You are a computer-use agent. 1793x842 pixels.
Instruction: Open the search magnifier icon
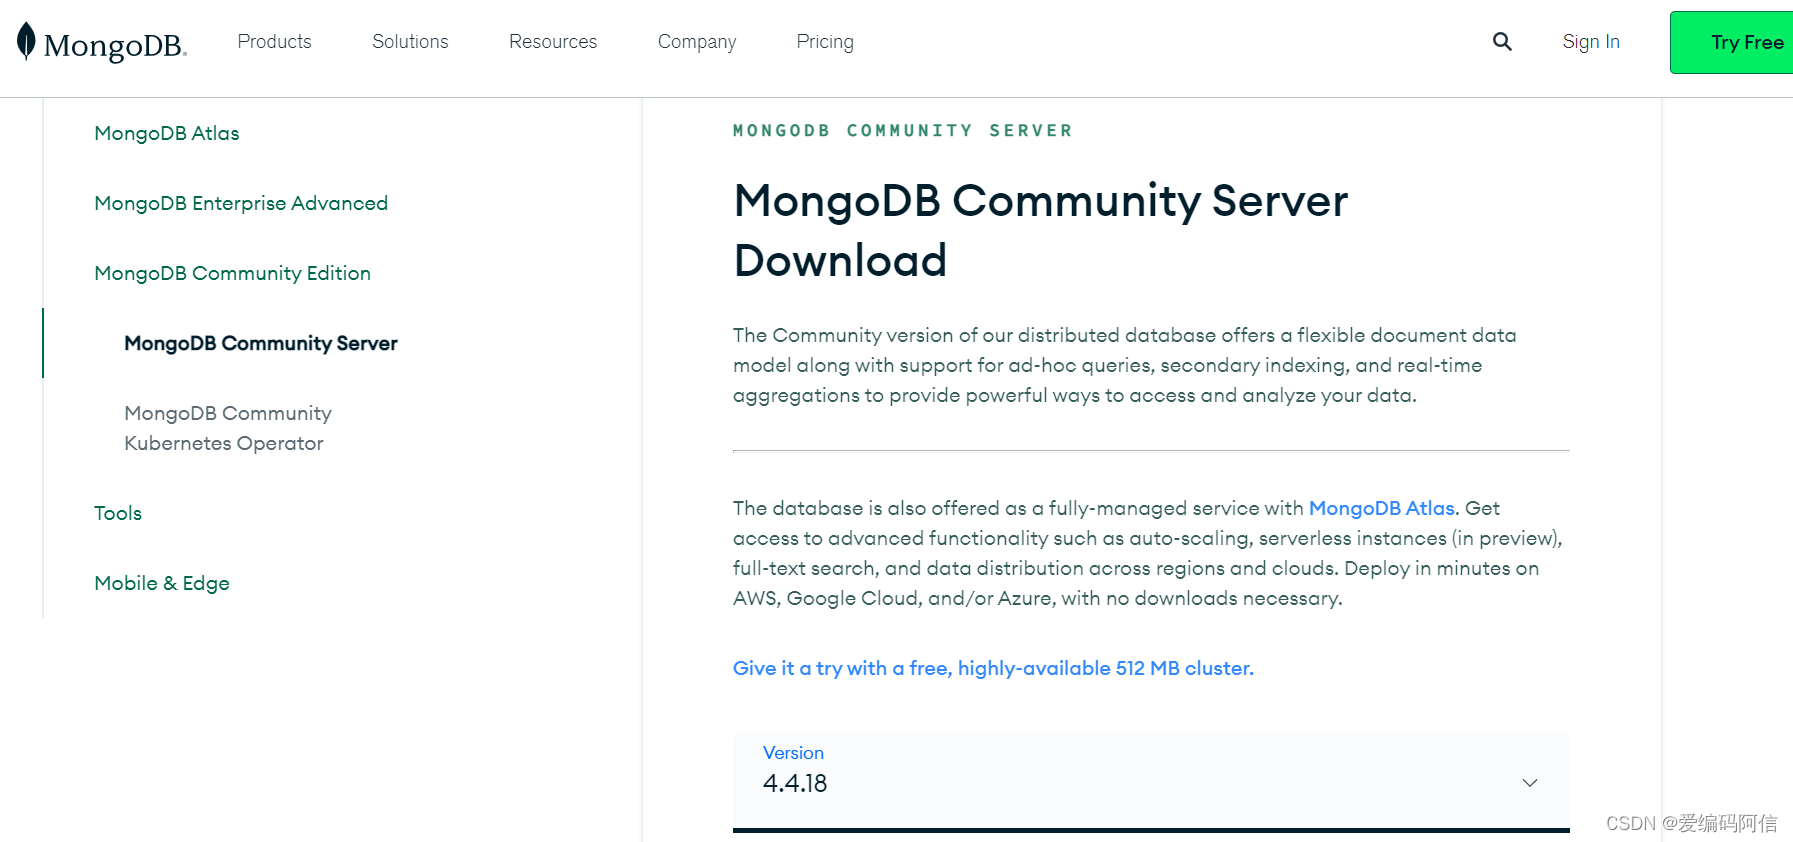coord(1502,42)
